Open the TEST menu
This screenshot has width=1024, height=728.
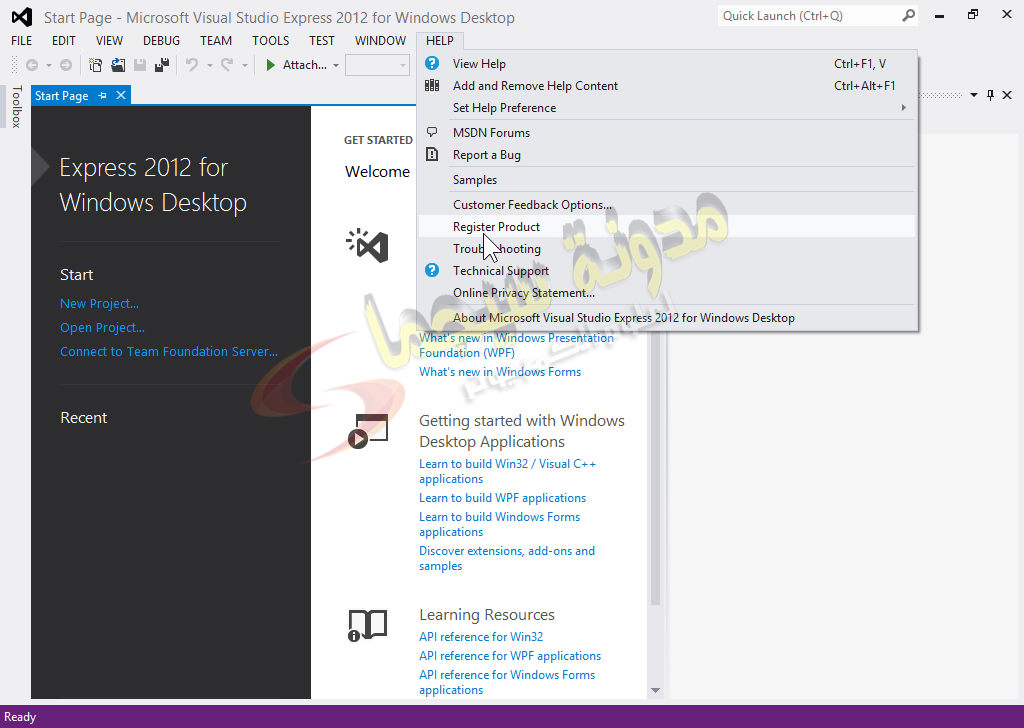(321, 40)
